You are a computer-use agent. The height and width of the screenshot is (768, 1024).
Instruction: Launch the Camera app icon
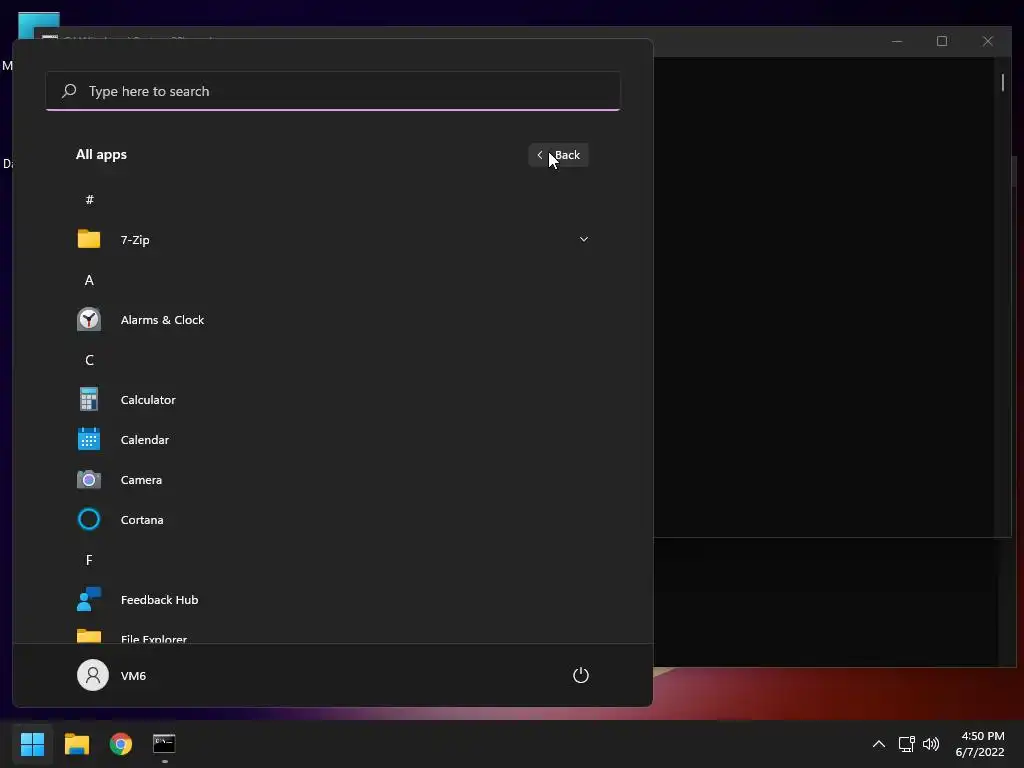pyautogui.click(x=89, y=479)
